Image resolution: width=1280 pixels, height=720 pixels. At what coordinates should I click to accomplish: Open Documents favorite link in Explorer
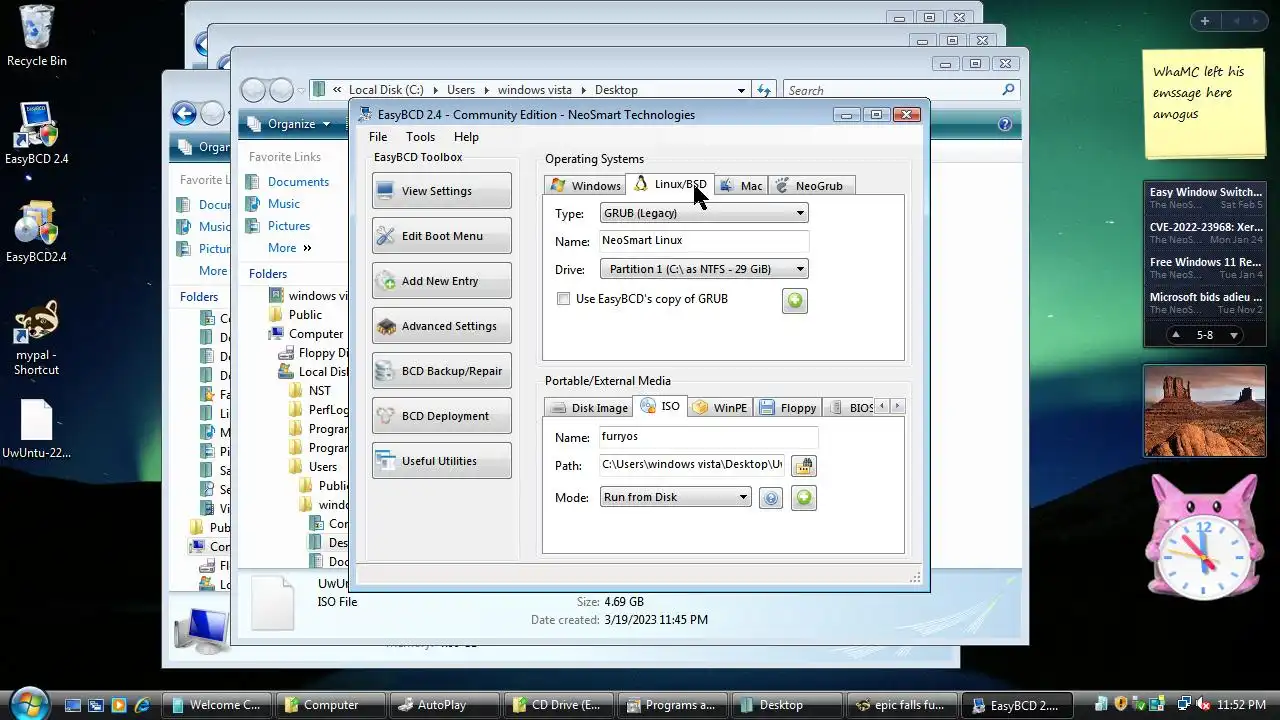tap(298, 182)
